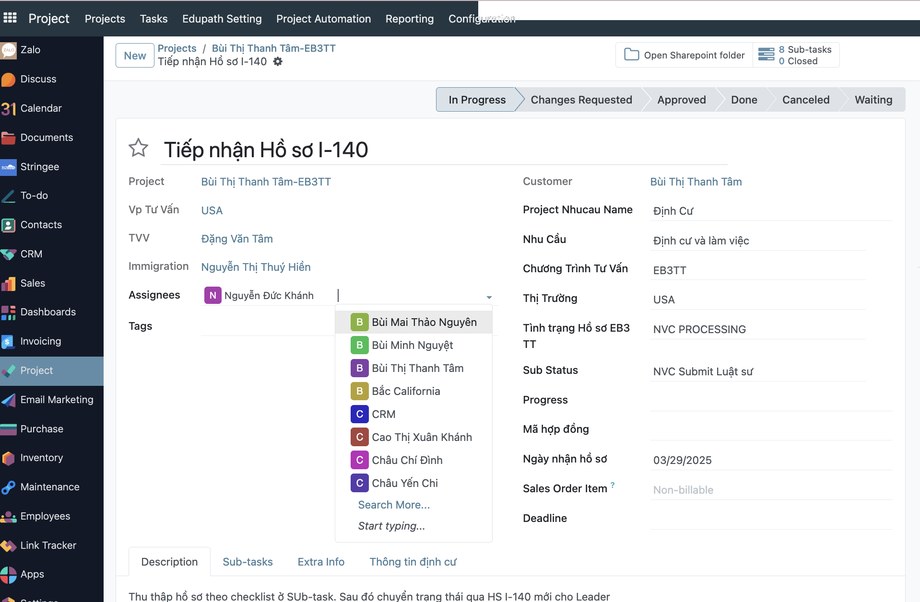
Task: Select Châu Chí Đình from assignee list
Action: 414,460
